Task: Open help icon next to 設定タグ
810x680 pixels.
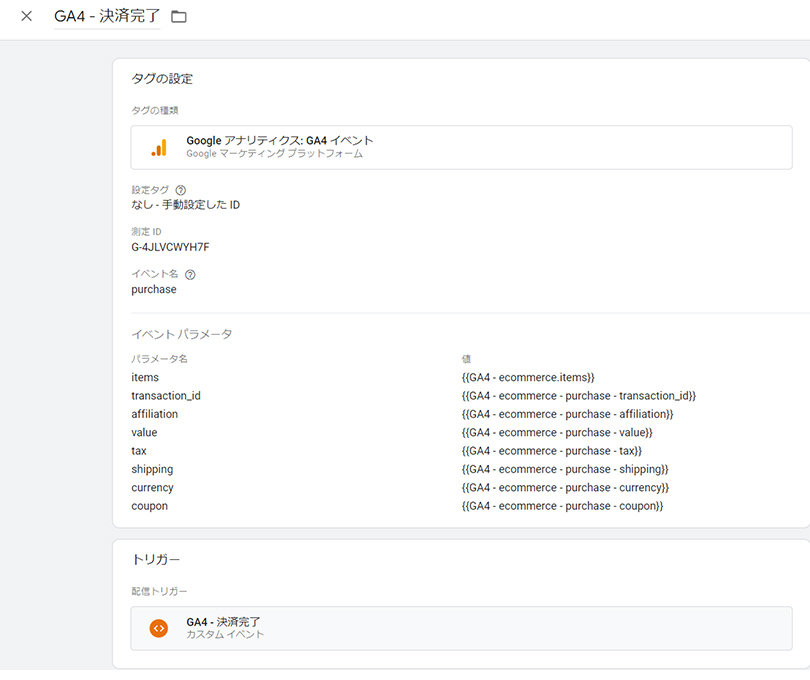Action: 180,190
